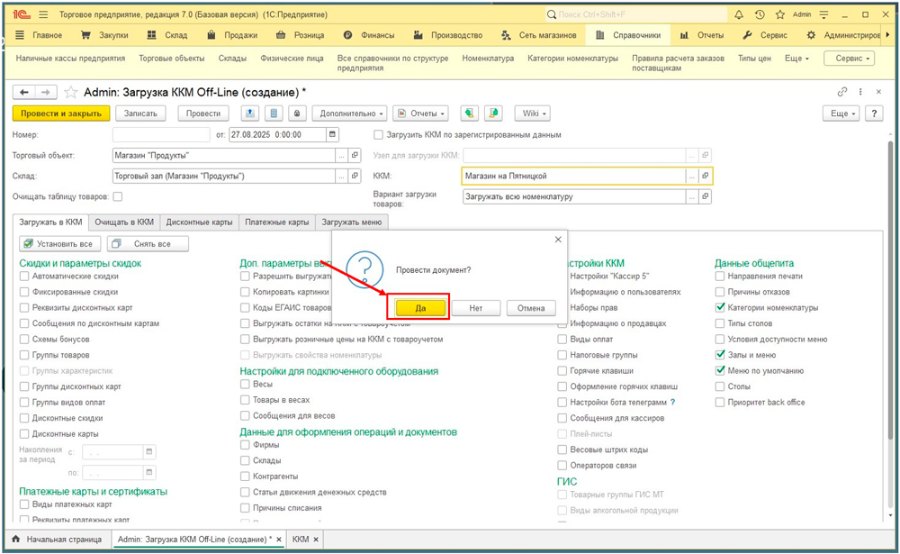Switch to Платежные карты tab
This screenshot has height=554, width=900.
[x=277, y=222]
